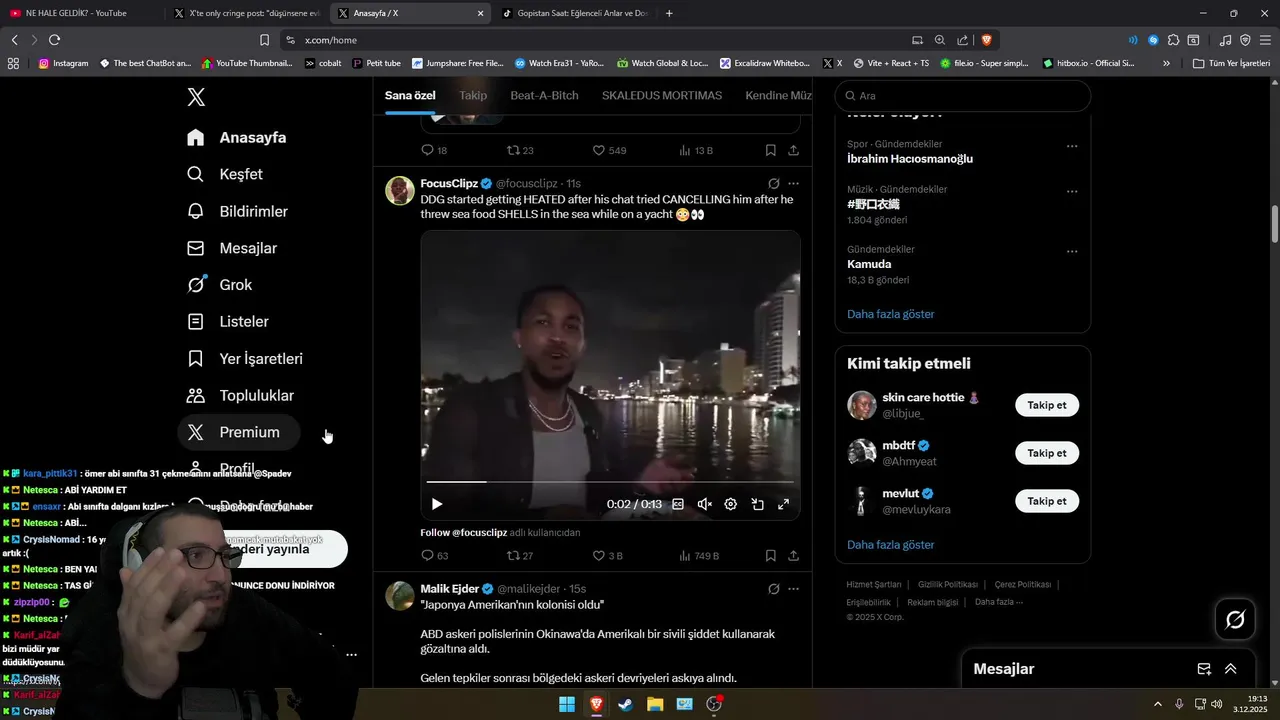Click the X logo in sidebar
Image resolution: width=1280 pixels, height=720 pixels.
click(196, 97)
